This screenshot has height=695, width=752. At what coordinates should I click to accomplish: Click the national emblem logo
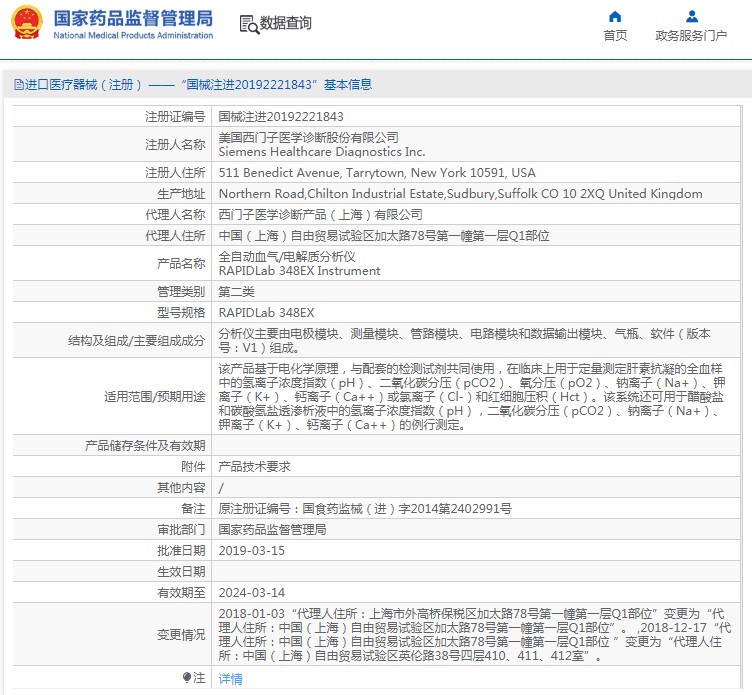[x=26, y=22]
